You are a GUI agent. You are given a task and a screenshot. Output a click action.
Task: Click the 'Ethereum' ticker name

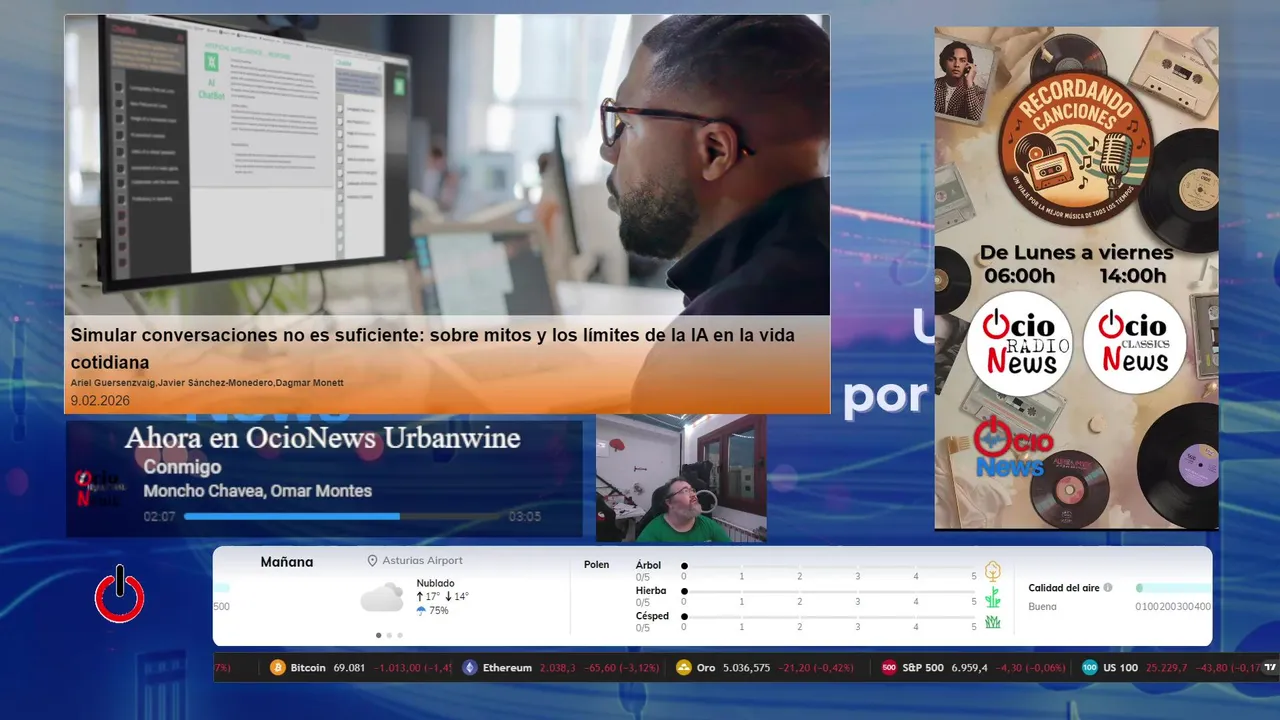coord(507,668)
